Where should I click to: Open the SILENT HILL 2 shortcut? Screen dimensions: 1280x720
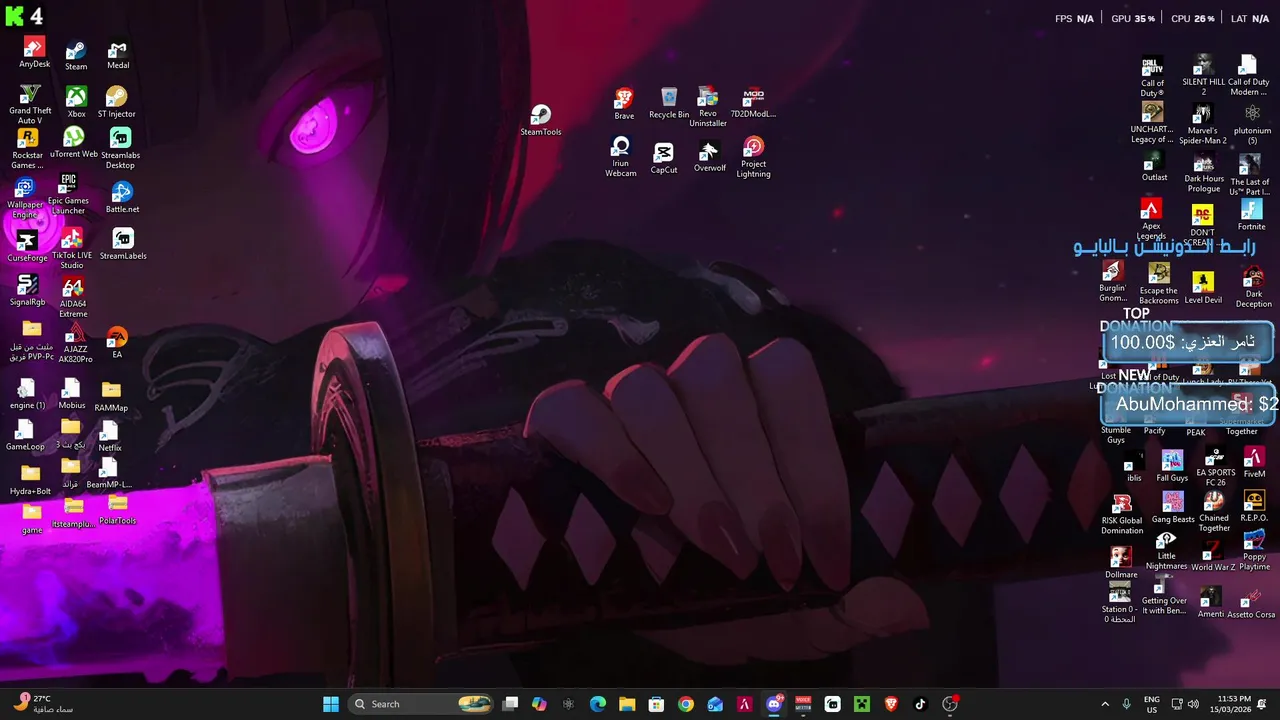[1203, 75]
